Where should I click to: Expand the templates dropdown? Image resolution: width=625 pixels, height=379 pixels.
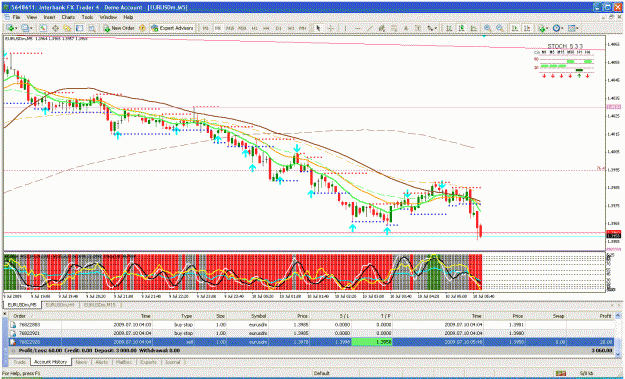click(x=578, y=28)
